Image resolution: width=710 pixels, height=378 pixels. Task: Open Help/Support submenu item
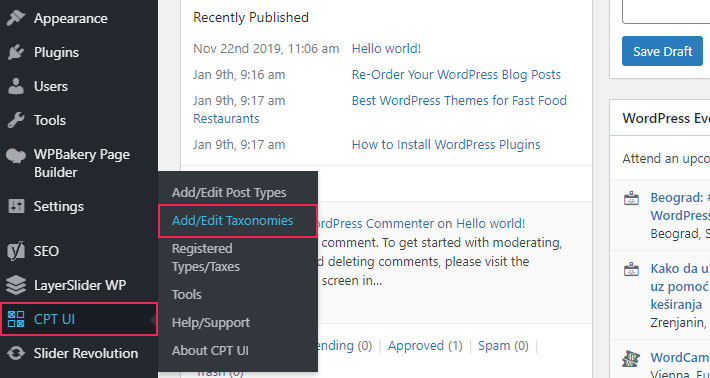[211, 323]
